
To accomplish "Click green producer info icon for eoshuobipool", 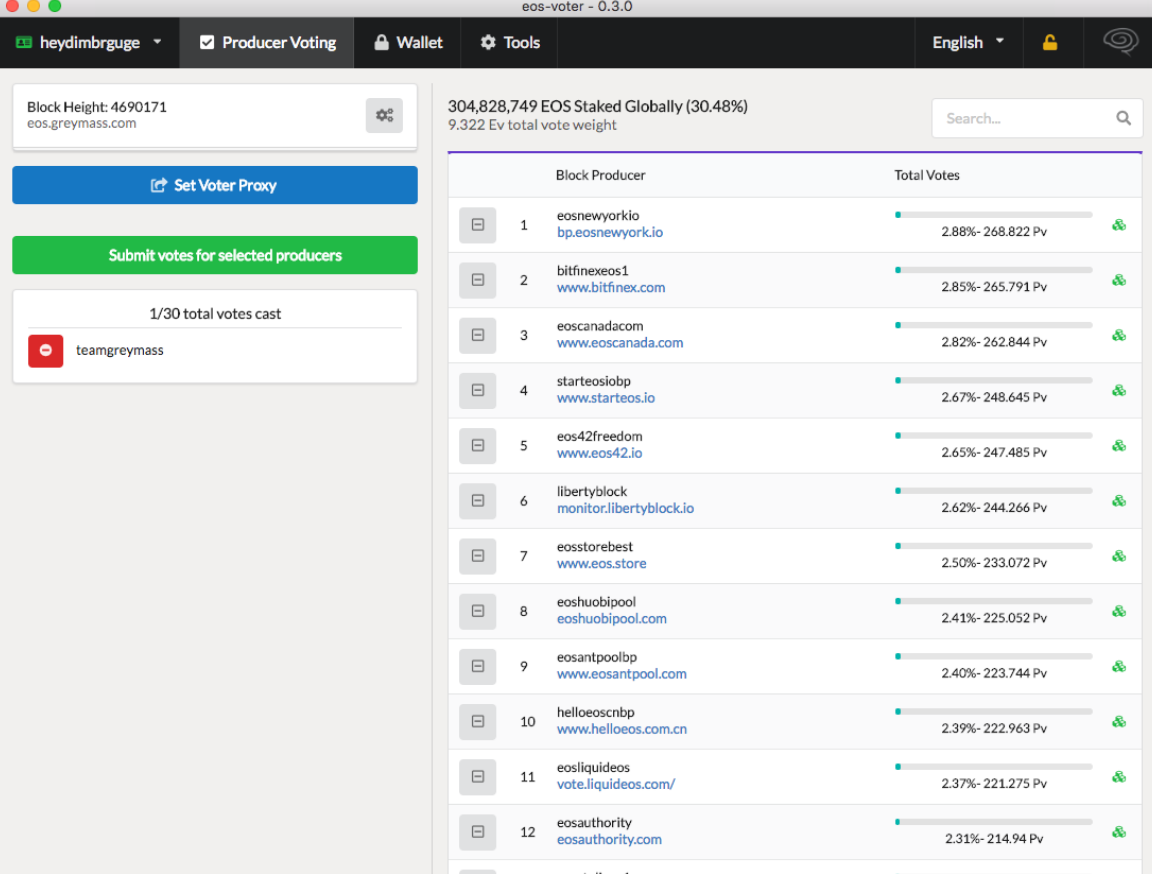I will click(x=1119, y=611).
